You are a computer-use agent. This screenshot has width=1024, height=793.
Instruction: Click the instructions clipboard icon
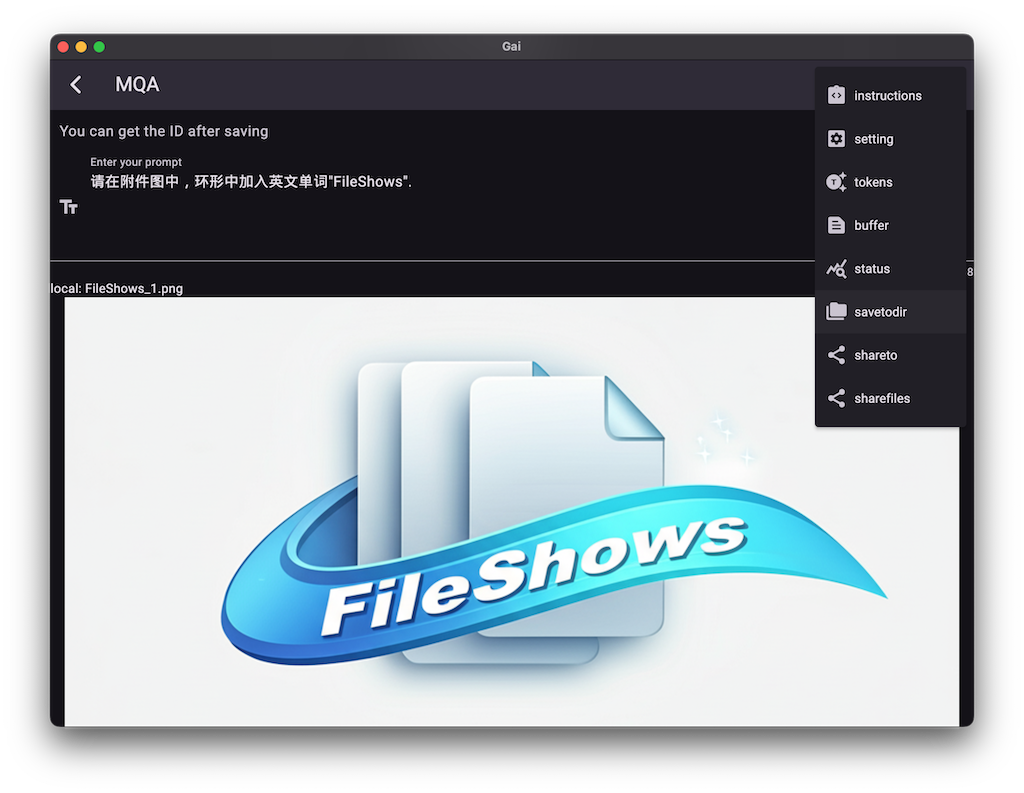click(x=836, y=95)
